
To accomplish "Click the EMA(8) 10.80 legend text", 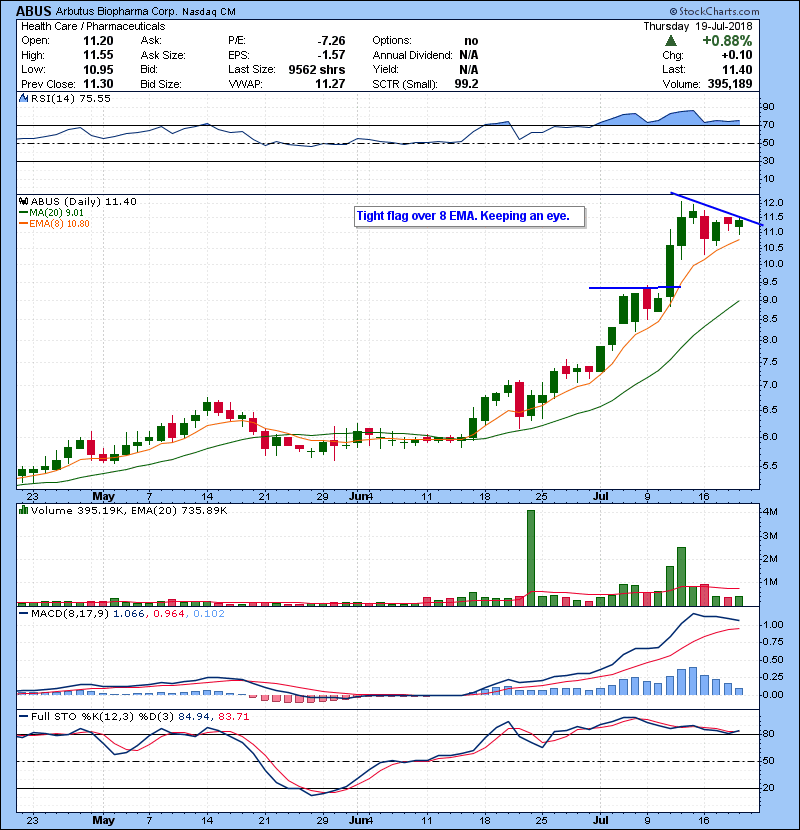I will tap(59, 224).
